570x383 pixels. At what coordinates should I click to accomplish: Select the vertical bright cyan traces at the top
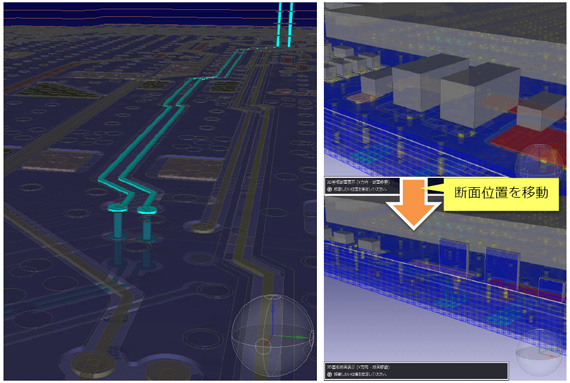coord(285,25)
